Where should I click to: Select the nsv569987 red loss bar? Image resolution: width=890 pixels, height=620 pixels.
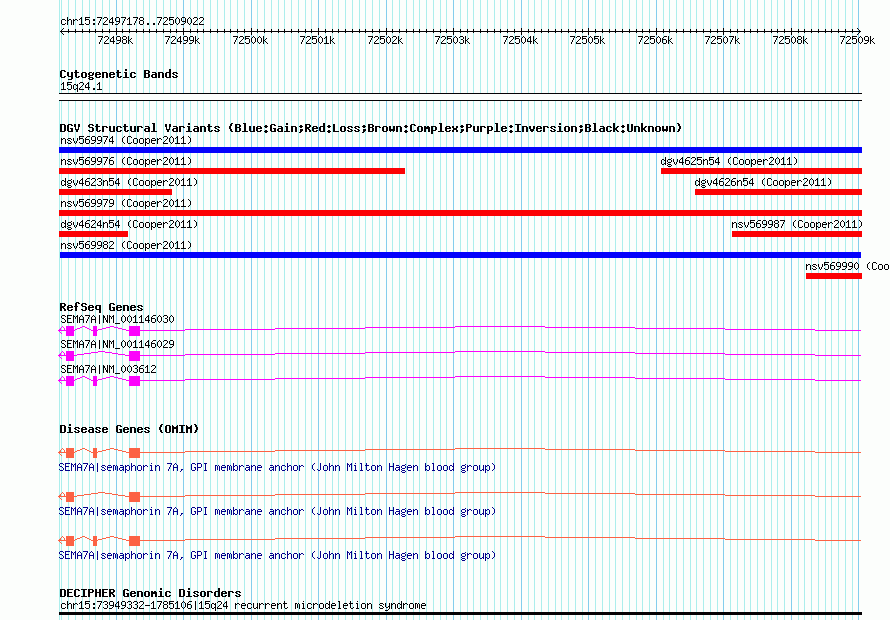pyautogui.click(x=797, y=234)
